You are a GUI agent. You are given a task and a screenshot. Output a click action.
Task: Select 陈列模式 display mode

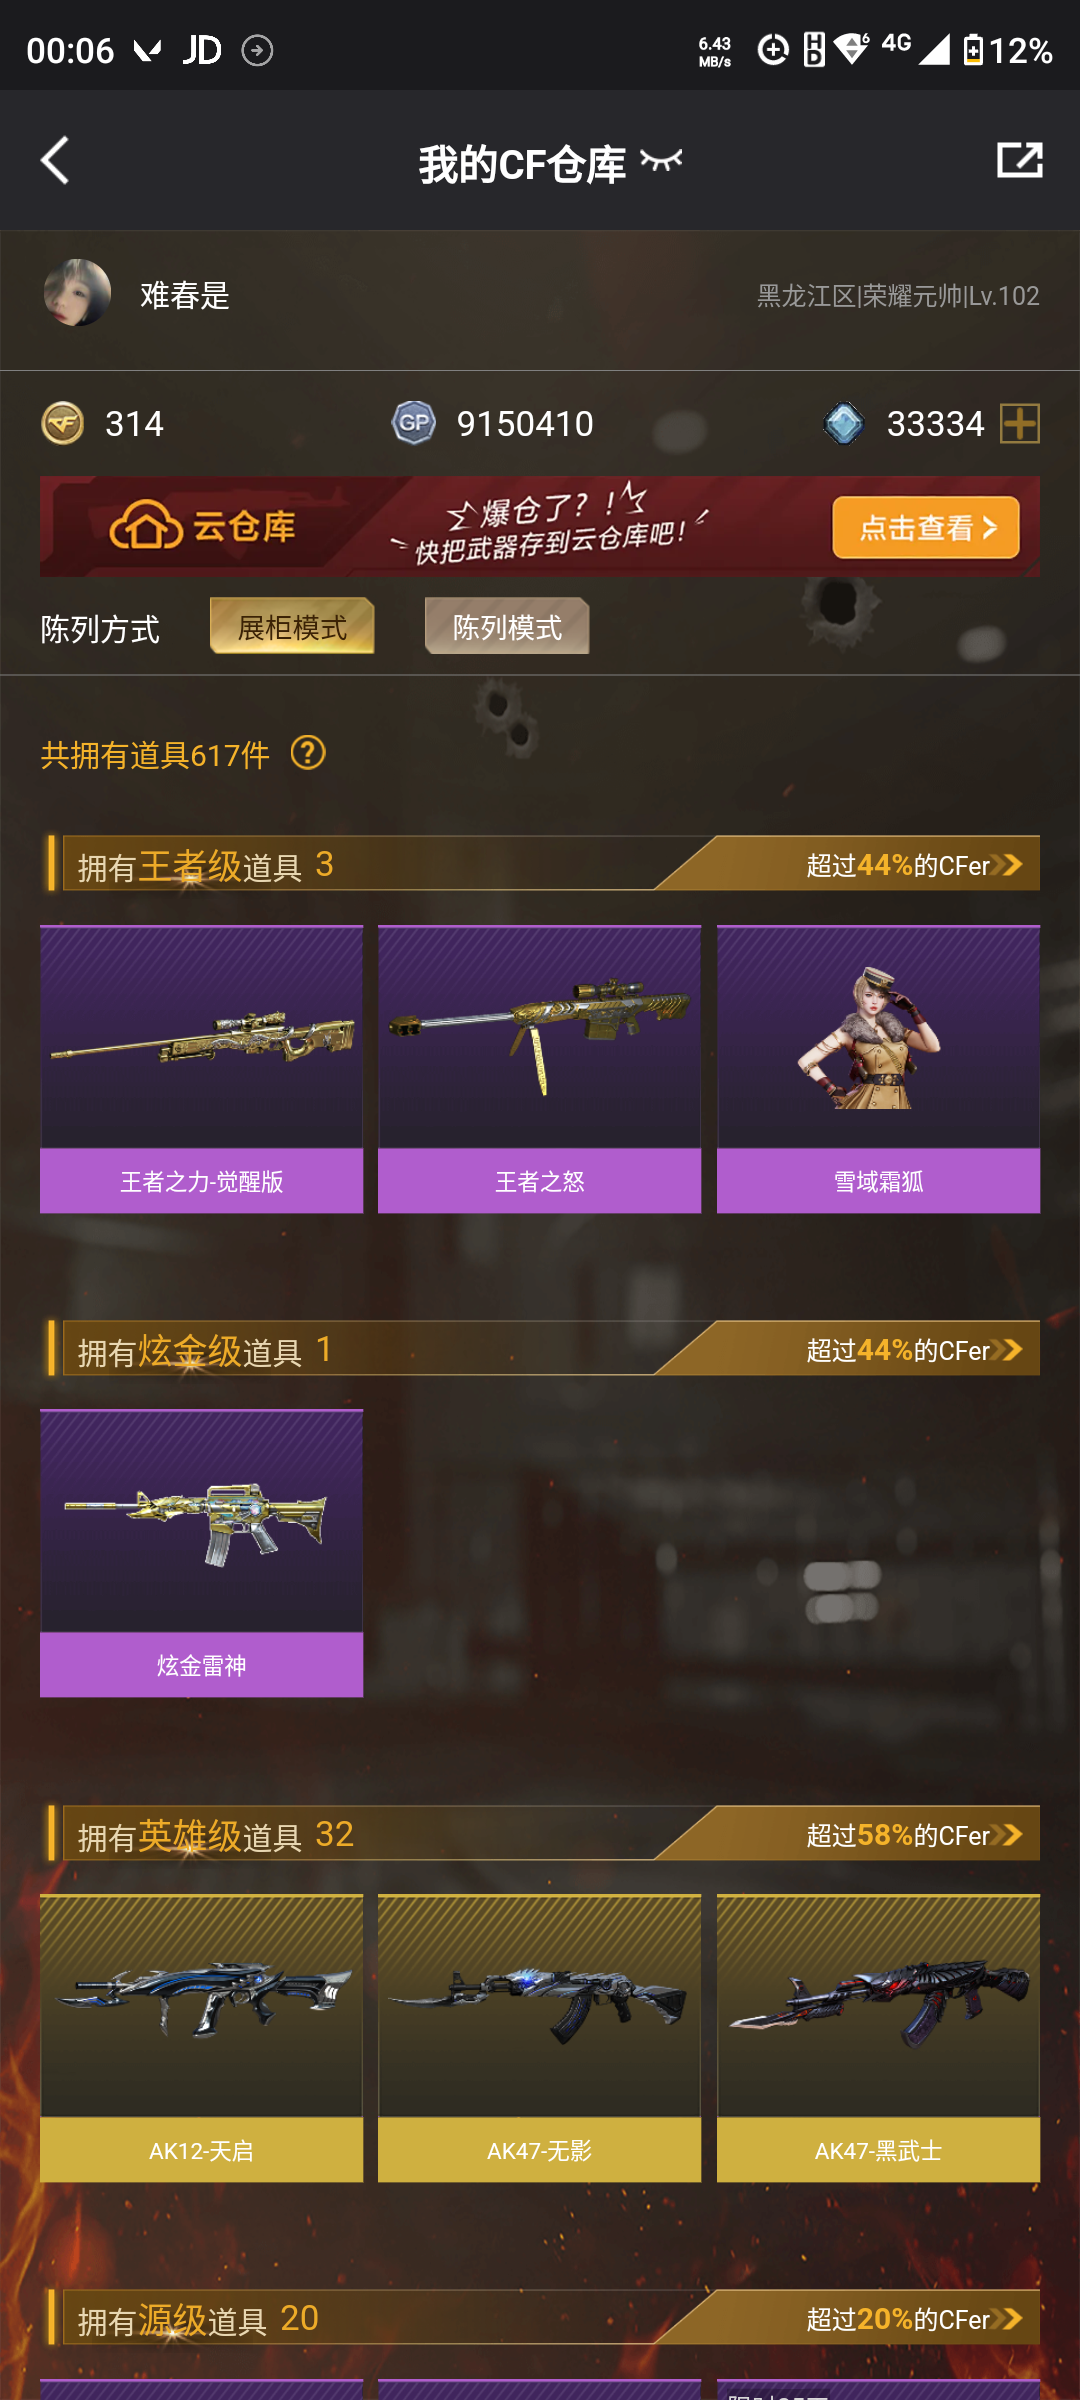(507, 626)
